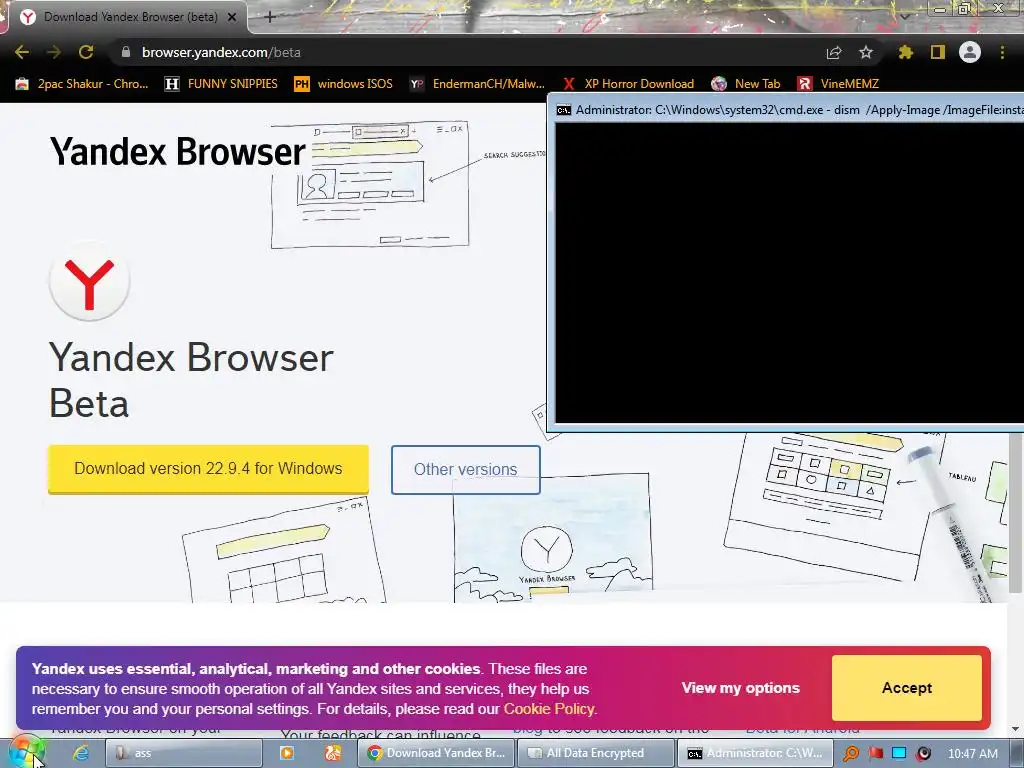
Task: Share this page via the share icon
Action: [x=834, y=52]
